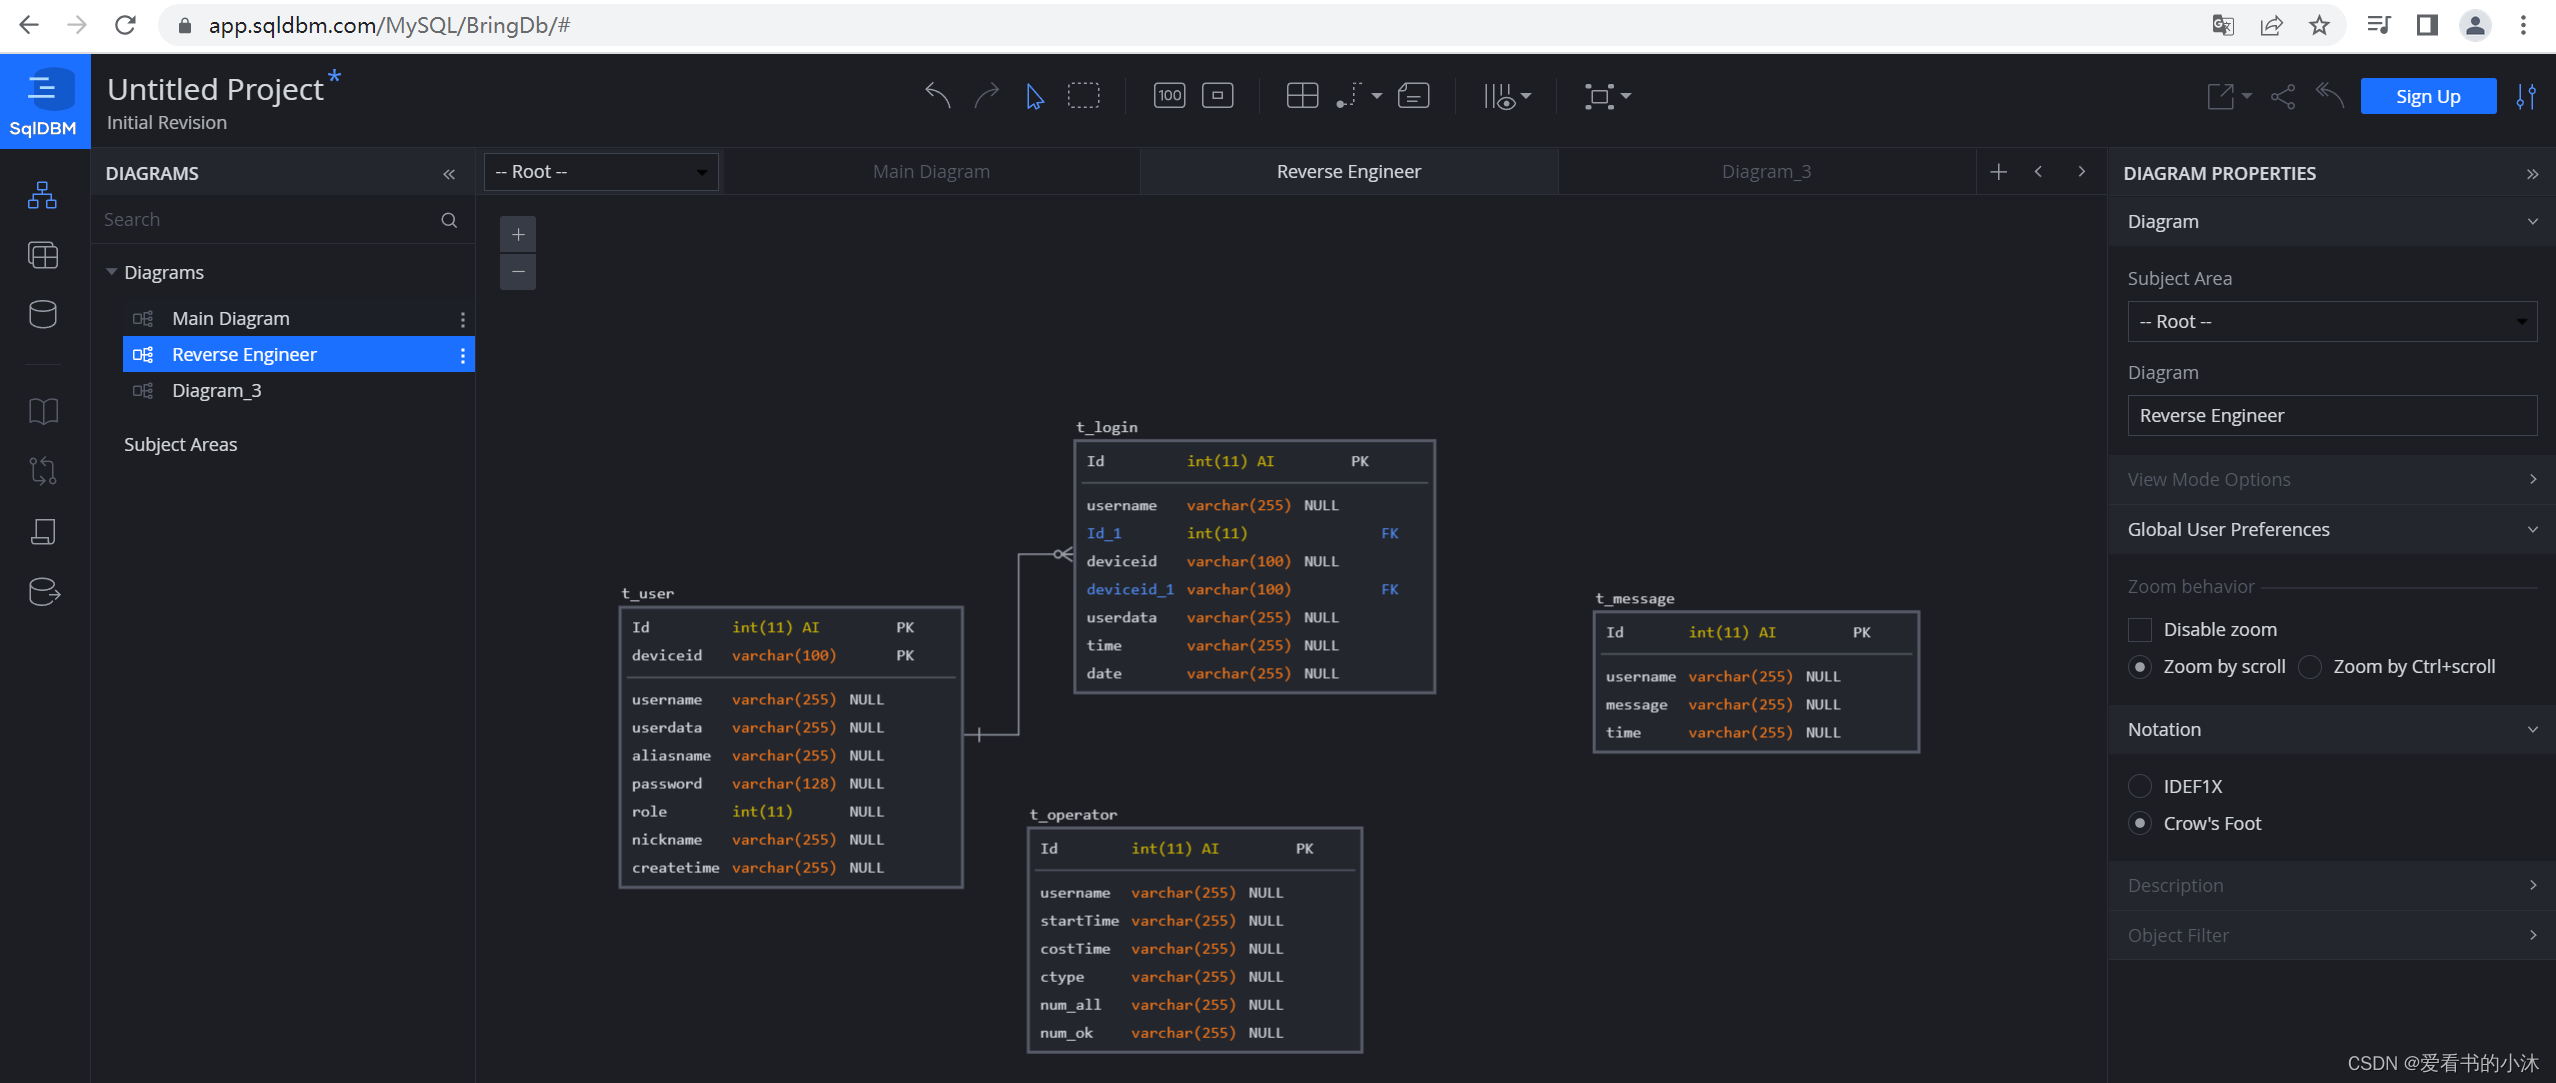
Task: Click the SqlDBM logo menu icon
Action: (x=44, y=101)
